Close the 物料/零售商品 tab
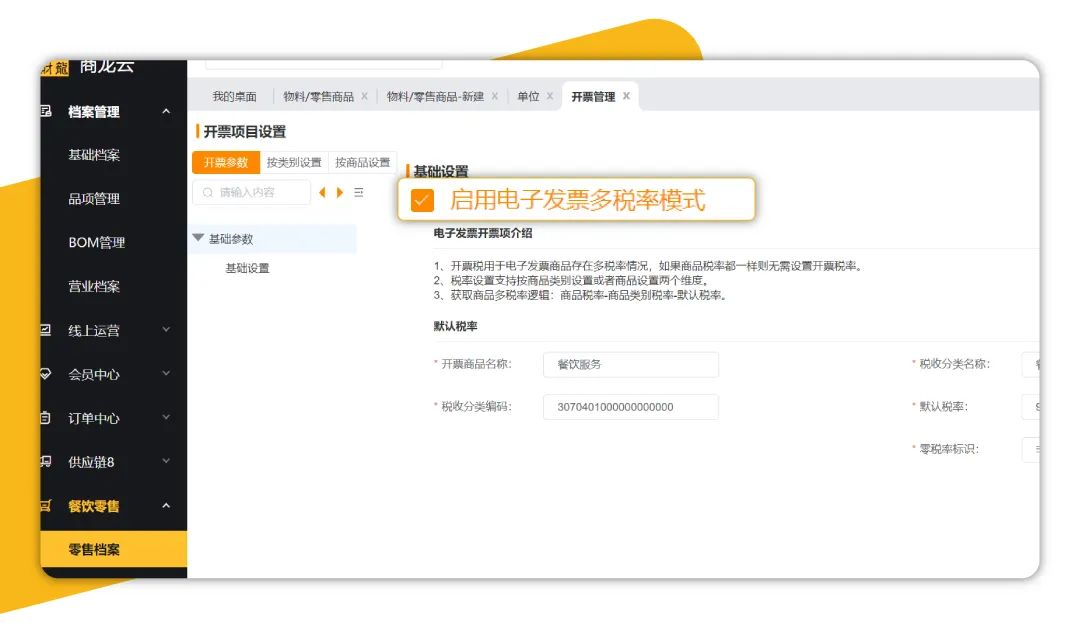The width and height of the screenshot is (1080, 639). (x=364, y=96)
